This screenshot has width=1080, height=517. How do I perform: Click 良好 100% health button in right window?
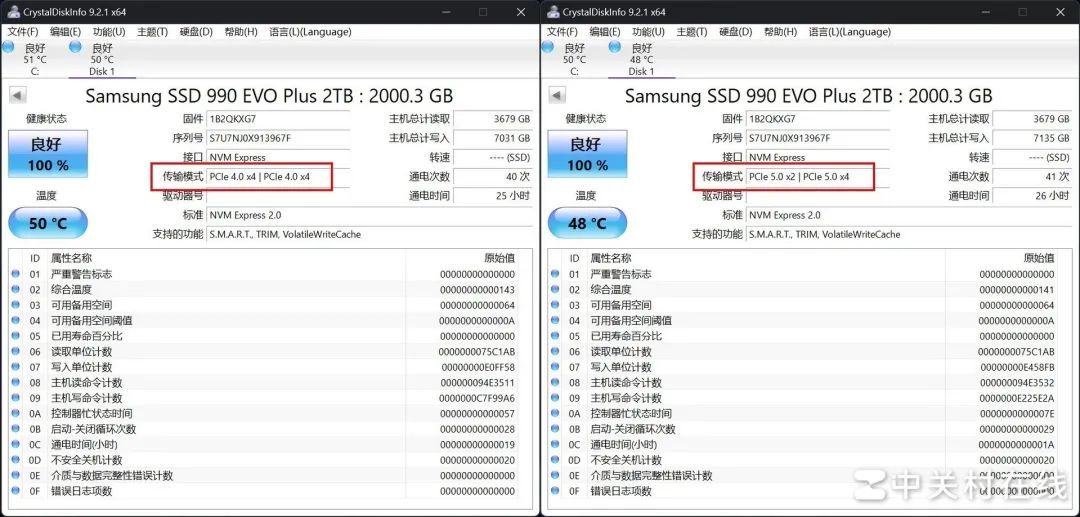[588, 154]
